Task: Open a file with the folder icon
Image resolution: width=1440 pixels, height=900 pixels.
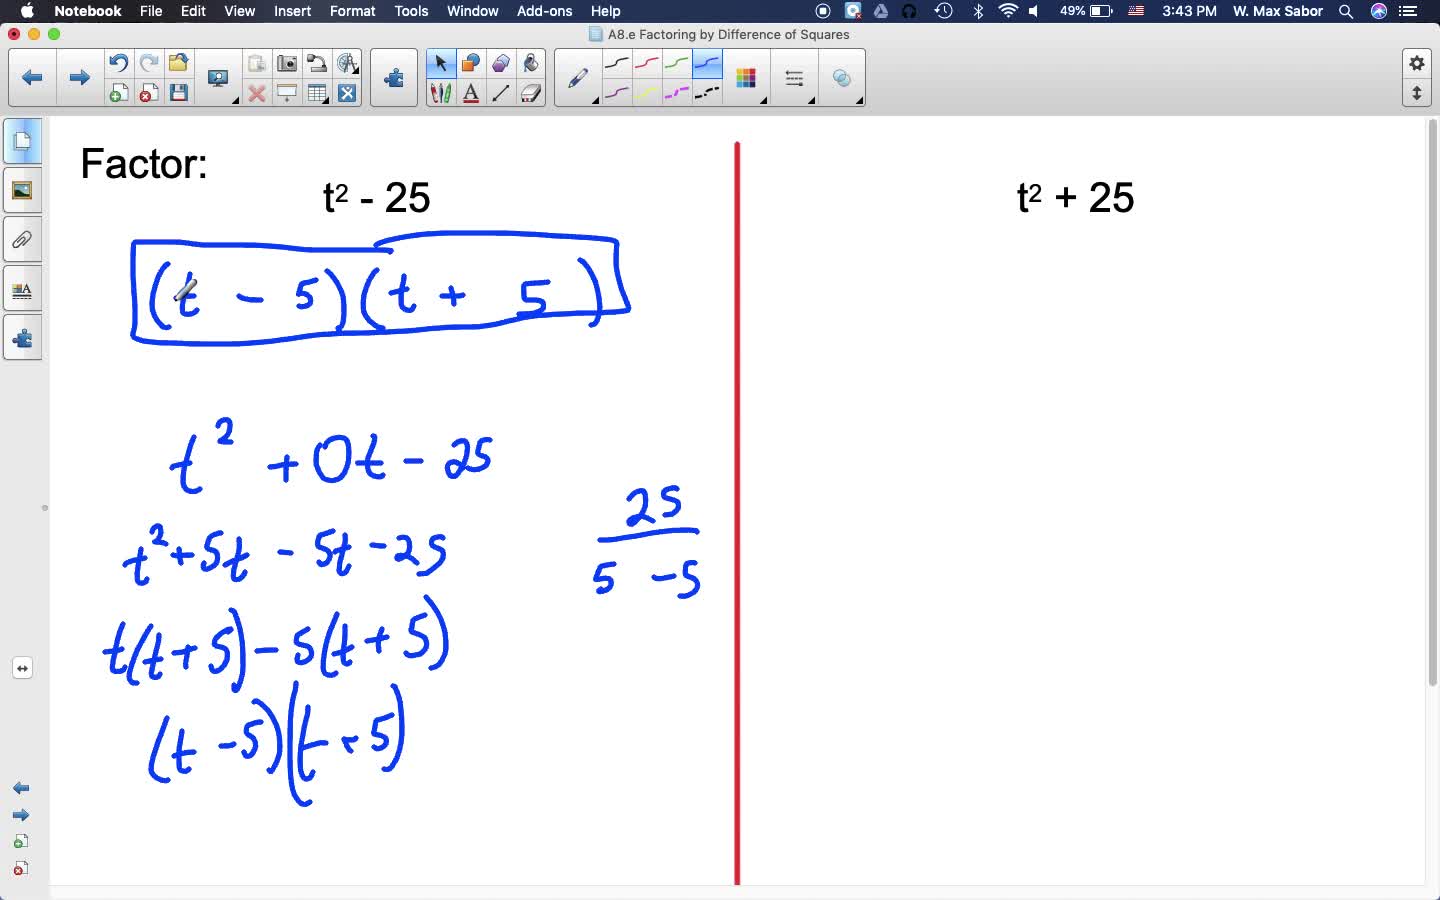Action: 178,63
